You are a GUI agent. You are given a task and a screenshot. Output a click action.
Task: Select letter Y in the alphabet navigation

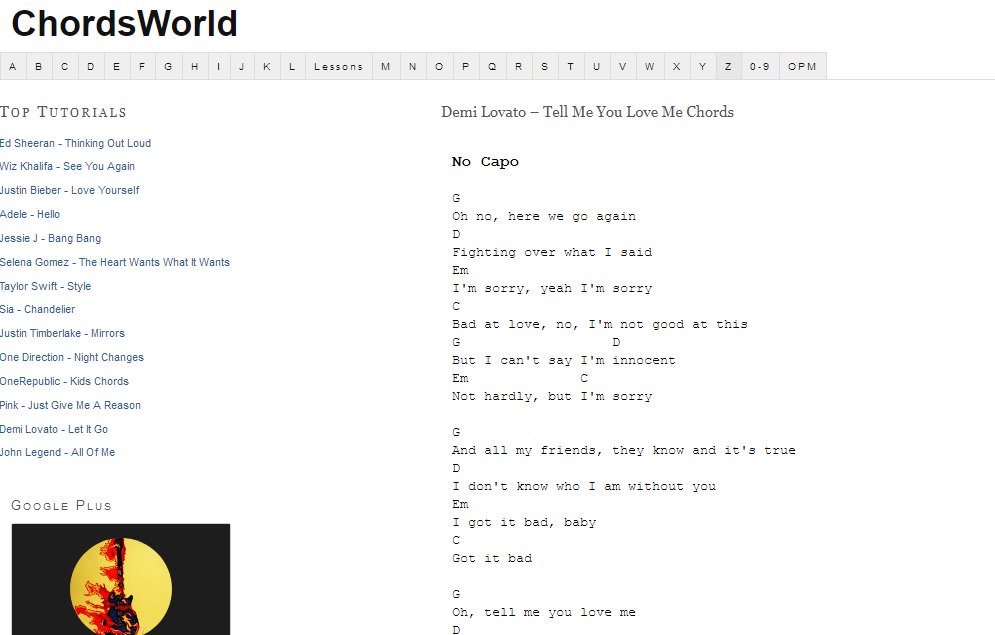(x=702, y=66)
